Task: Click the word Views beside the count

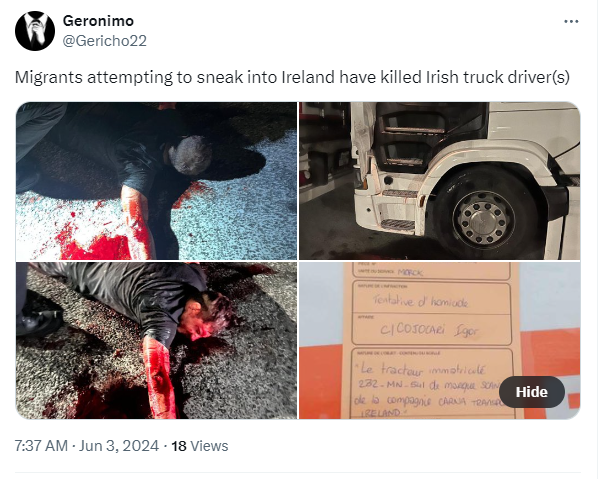Action: click(x=209, y=446)
